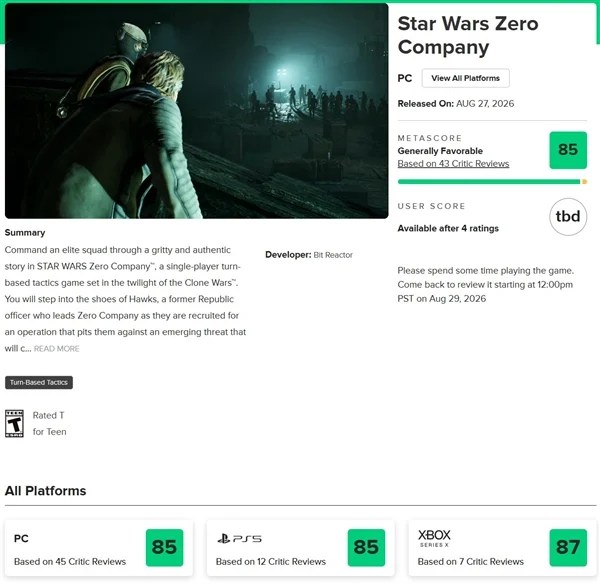Click the PS5 platform logo

(240, 539)
